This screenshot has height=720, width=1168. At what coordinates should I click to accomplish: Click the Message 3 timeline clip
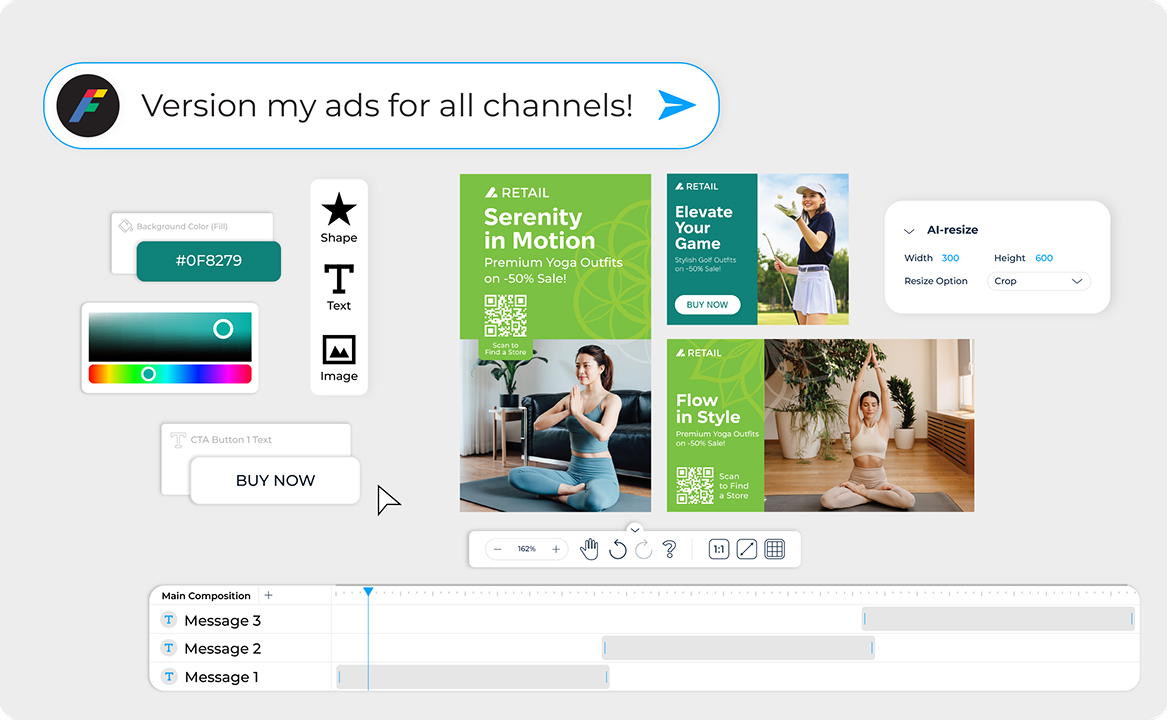point(998,619)
